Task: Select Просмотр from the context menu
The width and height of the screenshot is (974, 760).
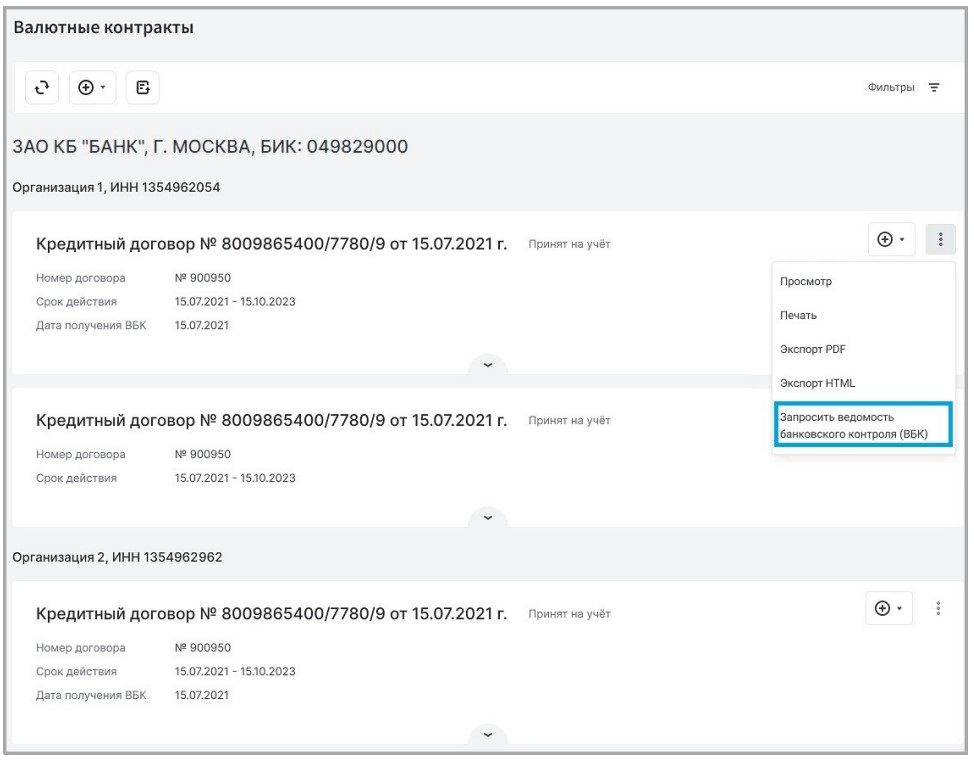Action: [806, 282]
